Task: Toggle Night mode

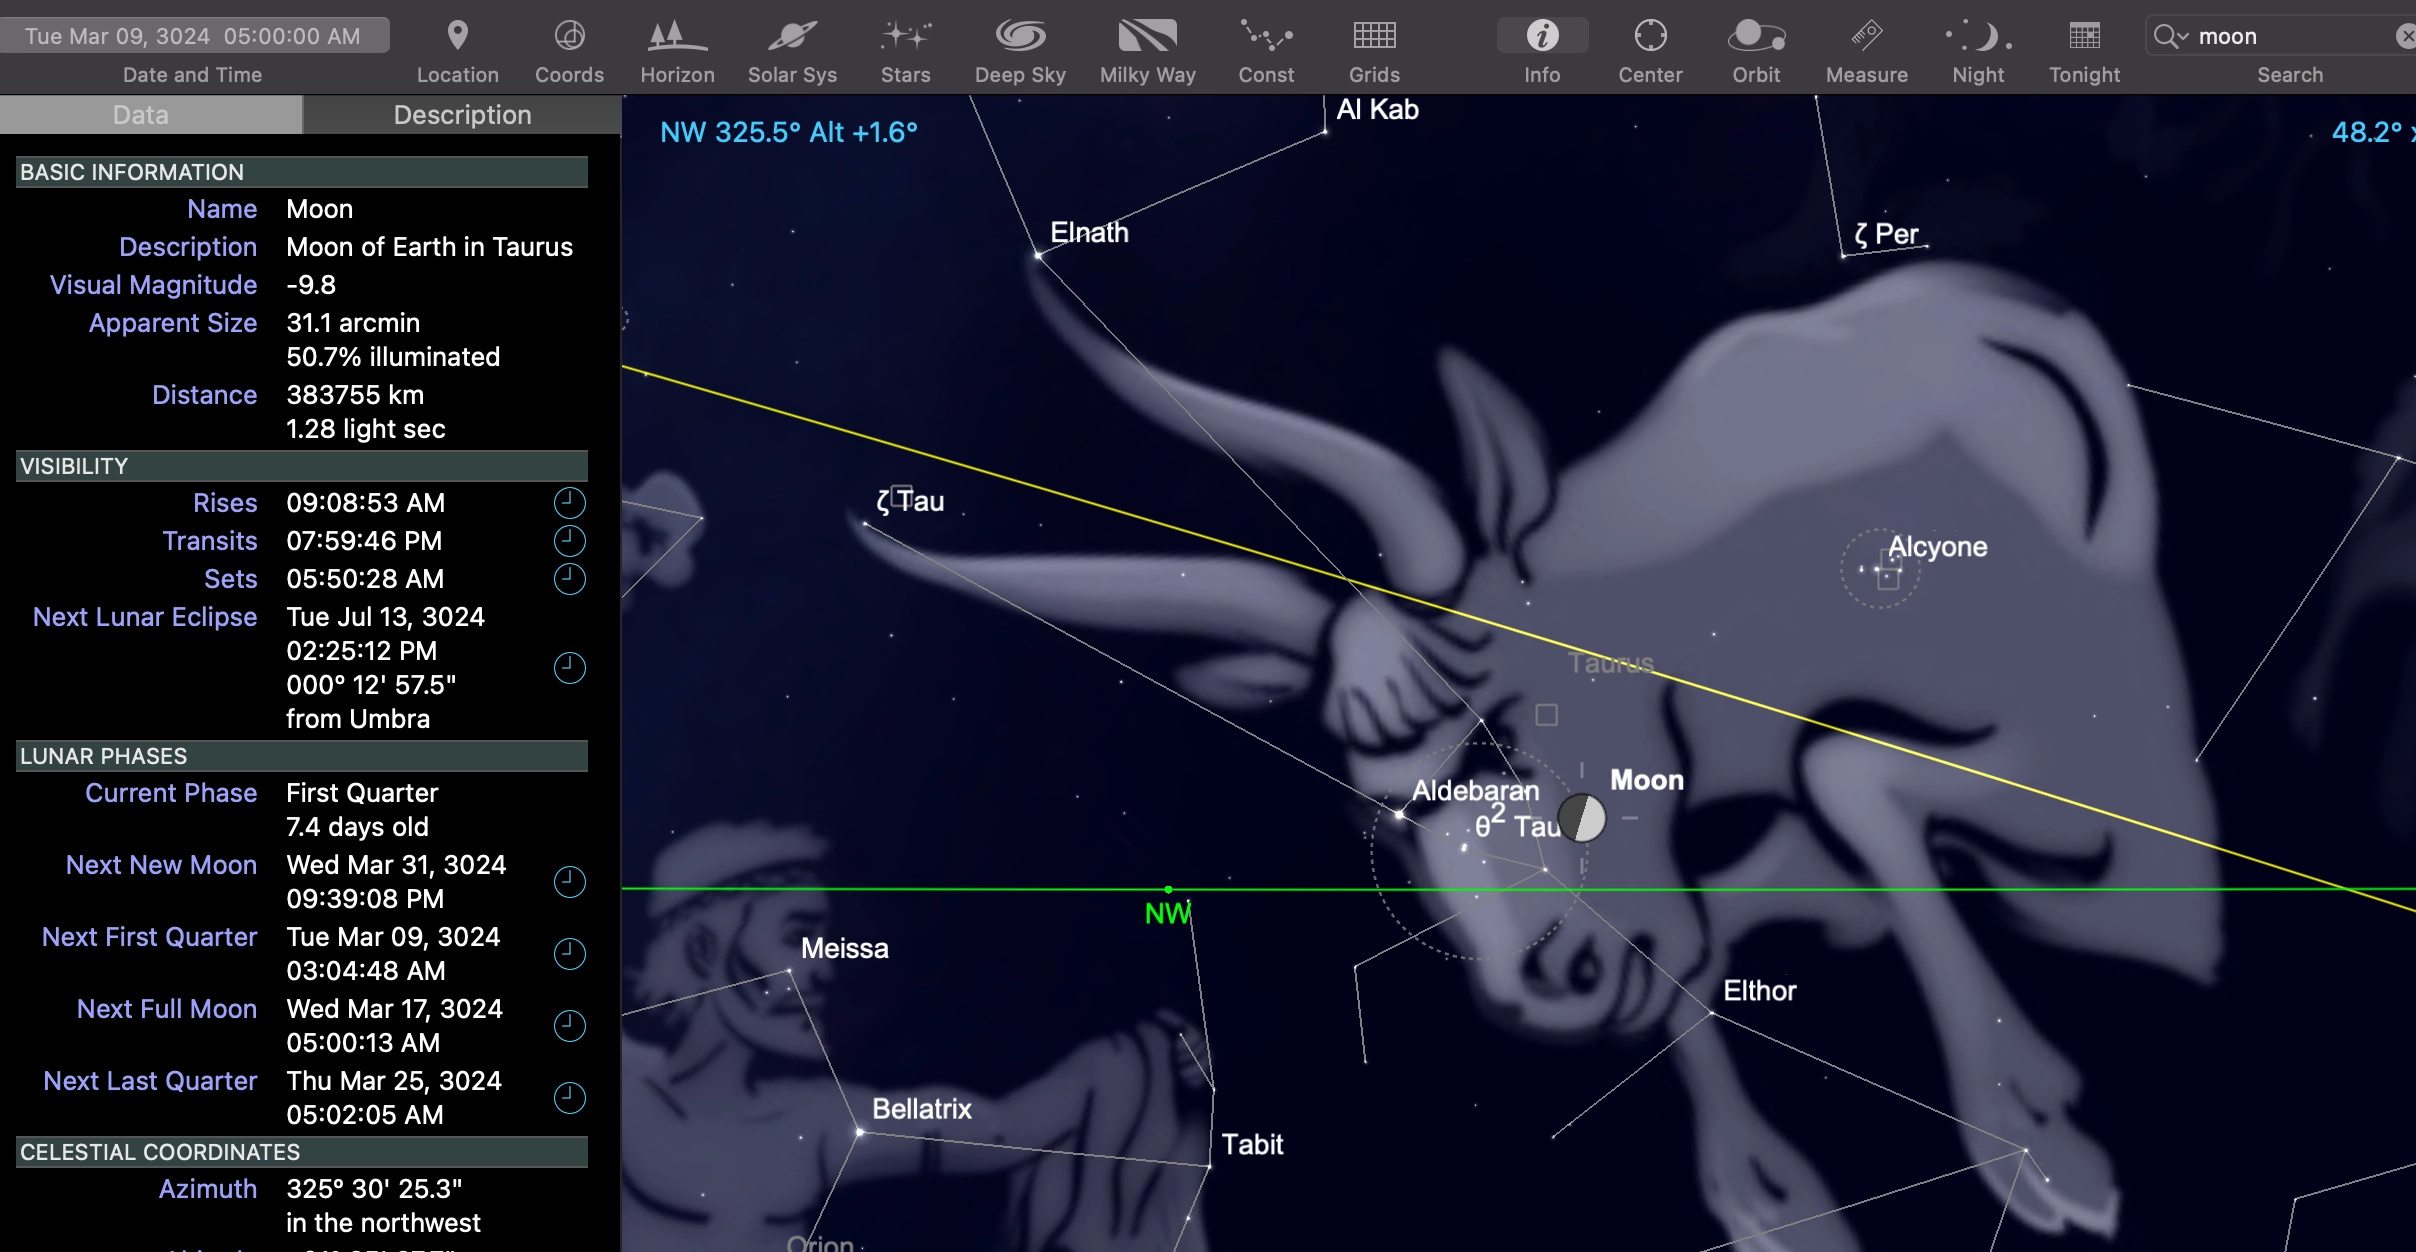Action: coord(1977,37)
